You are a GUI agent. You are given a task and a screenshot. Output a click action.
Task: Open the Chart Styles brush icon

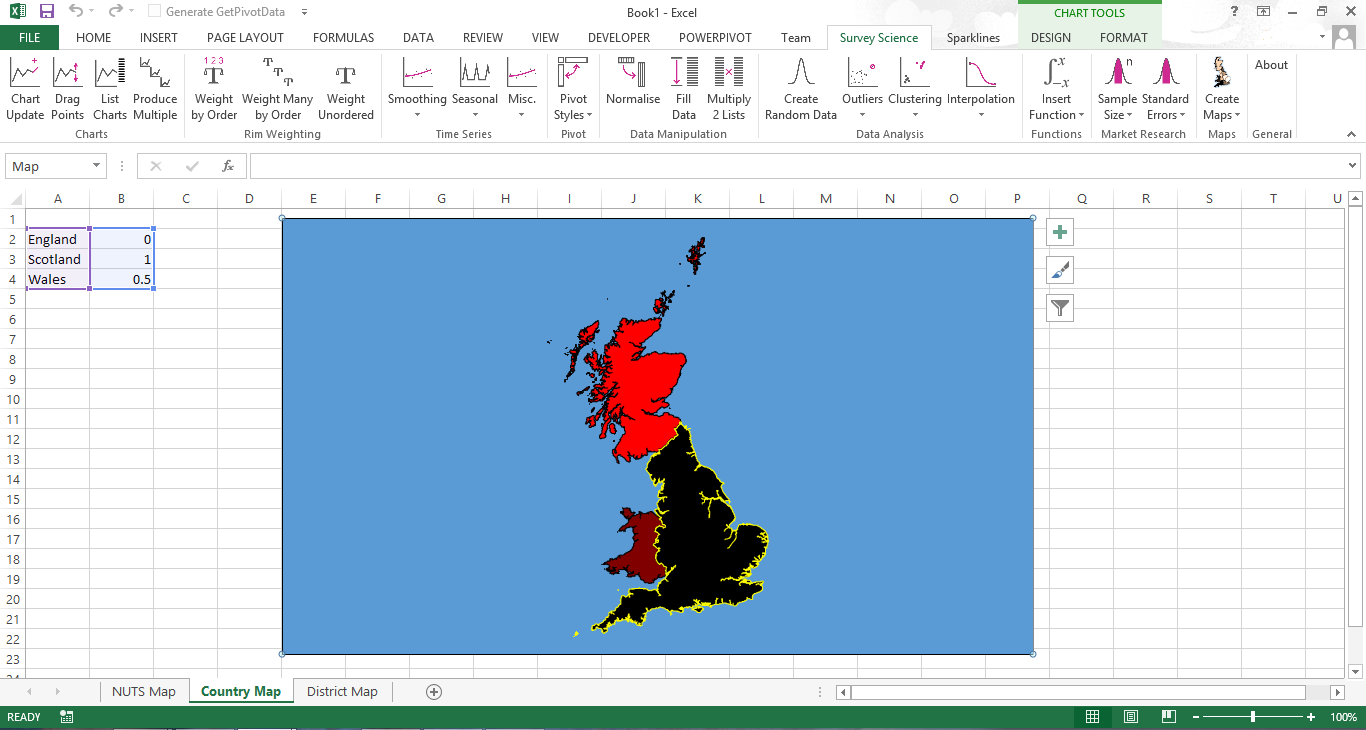pyautogui.click(x=1059, y=270)
